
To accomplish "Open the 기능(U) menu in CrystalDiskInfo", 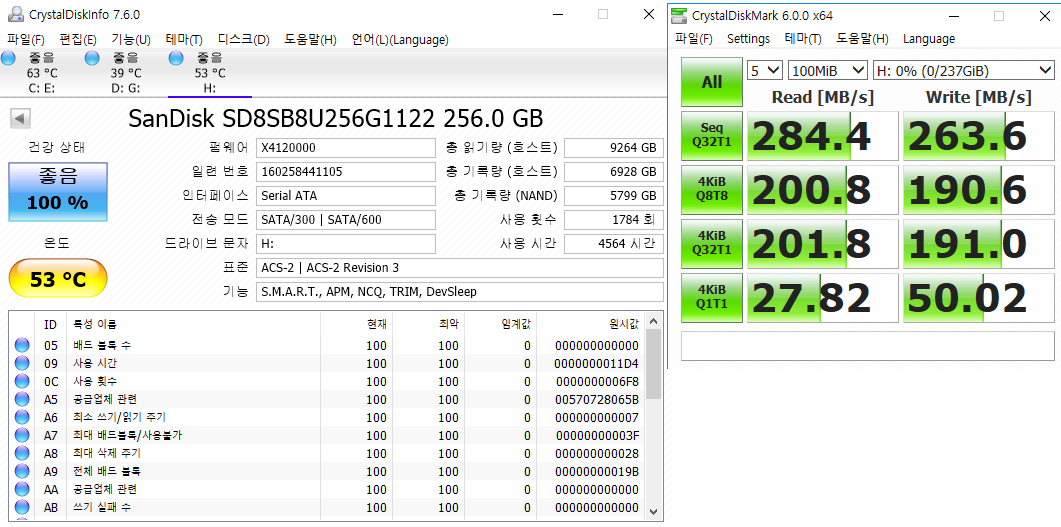I will [131, 40].
